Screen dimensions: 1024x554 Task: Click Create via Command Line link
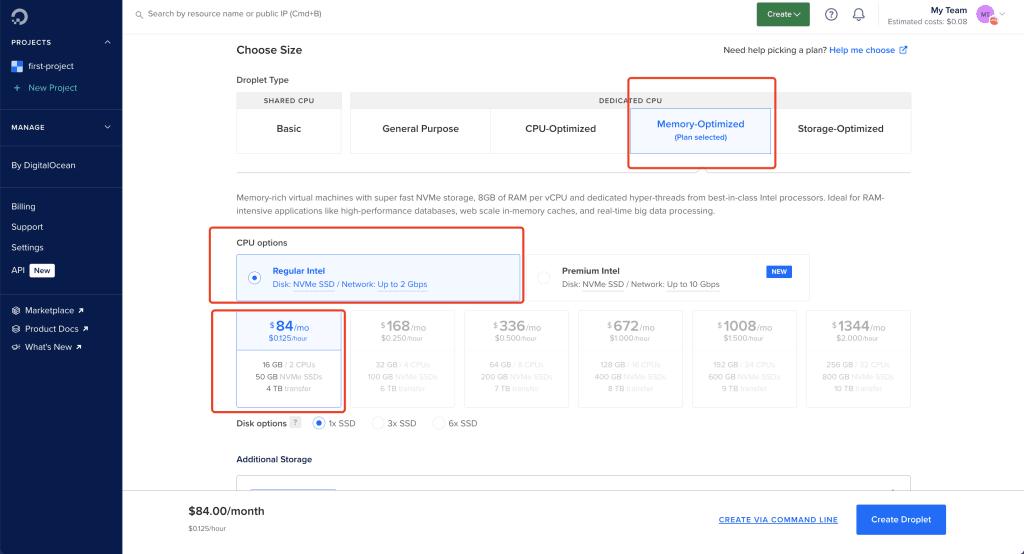click(778, 520)
